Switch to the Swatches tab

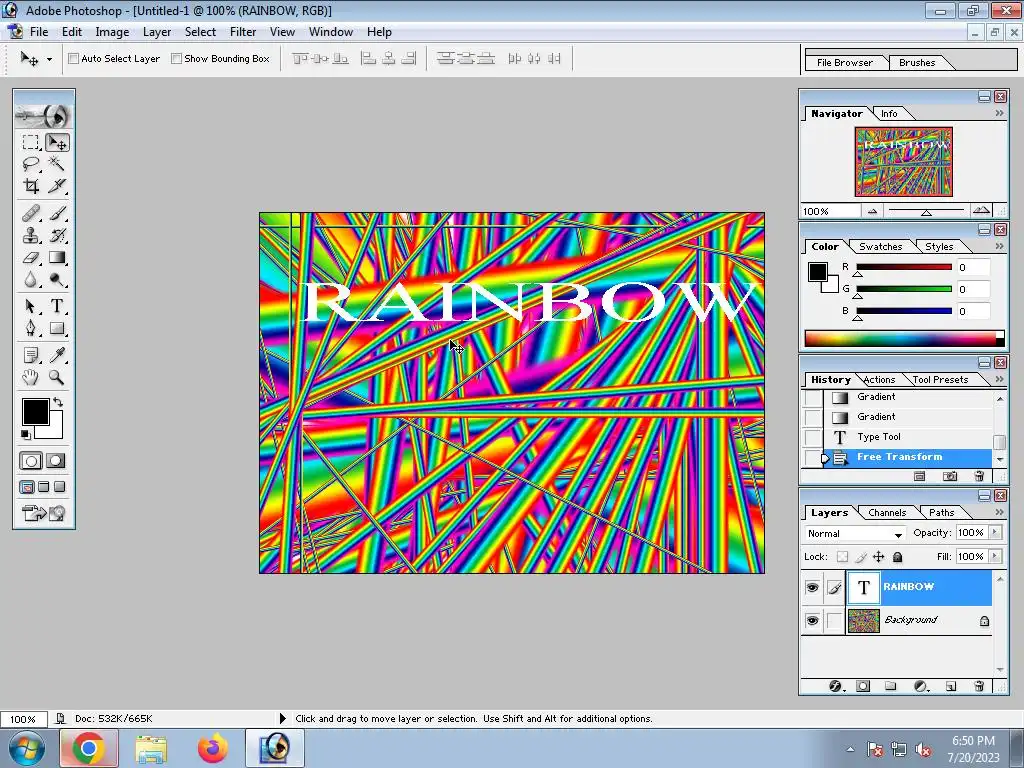(x=880, y=246)
